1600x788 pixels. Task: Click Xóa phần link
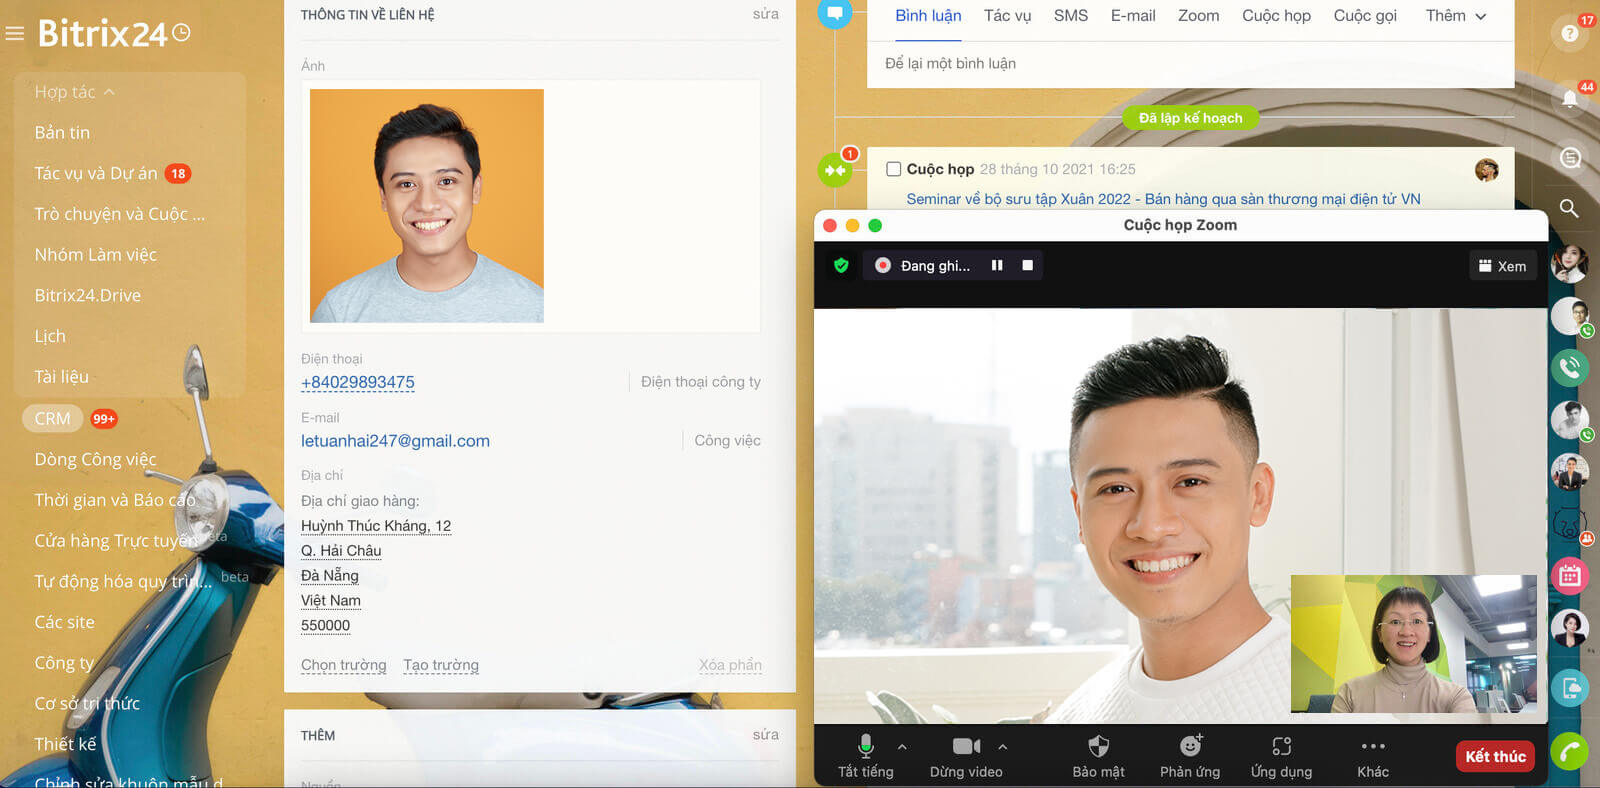pyautogui.click(x=730, y=665)
